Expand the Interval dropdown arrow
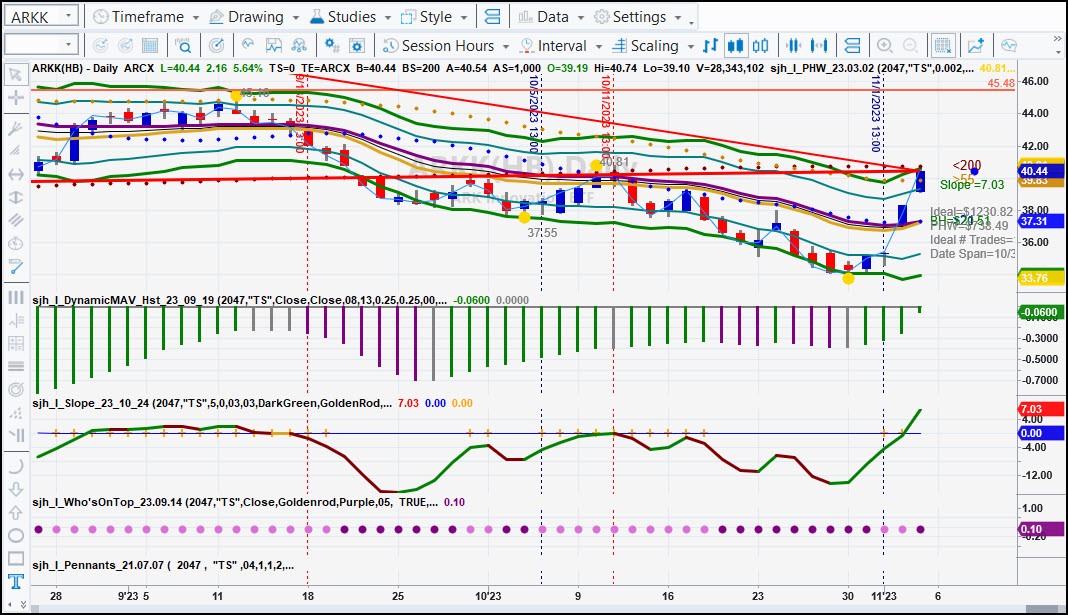This screenshot has width=1068, height=615. pos(599,46)
